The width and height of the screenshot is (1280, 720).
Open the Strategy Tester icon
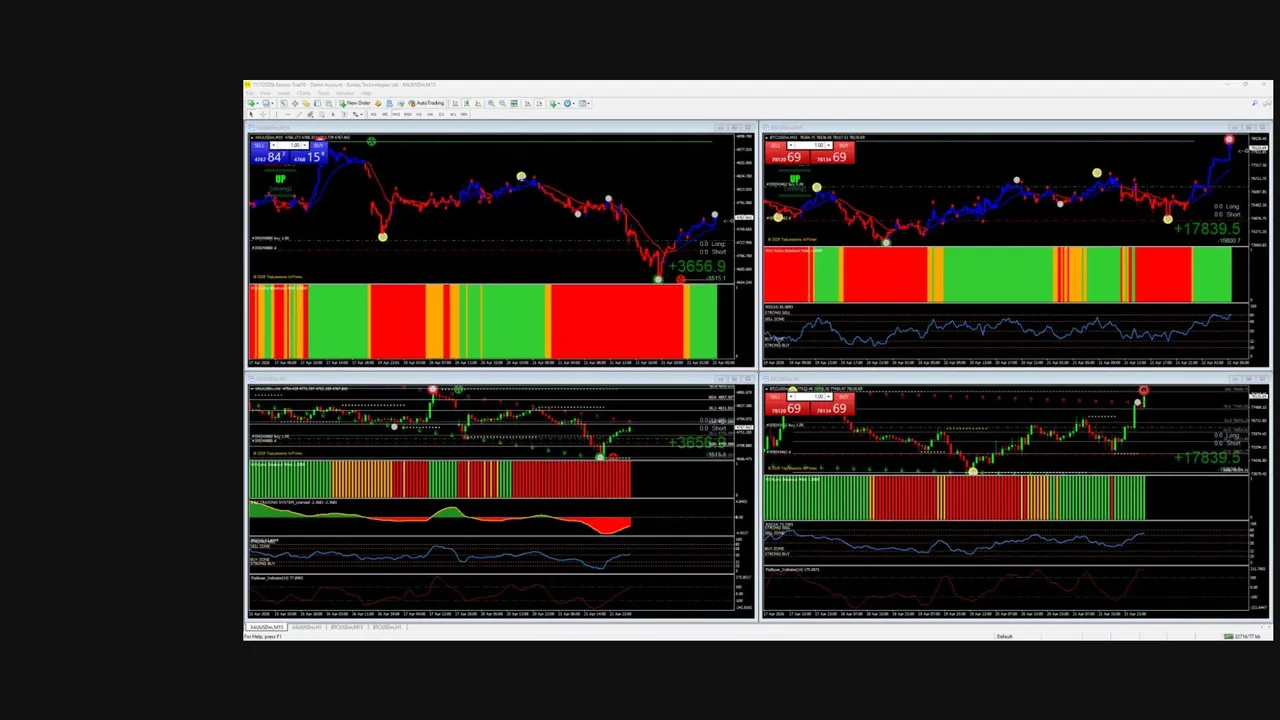click(x=328, y=103)
